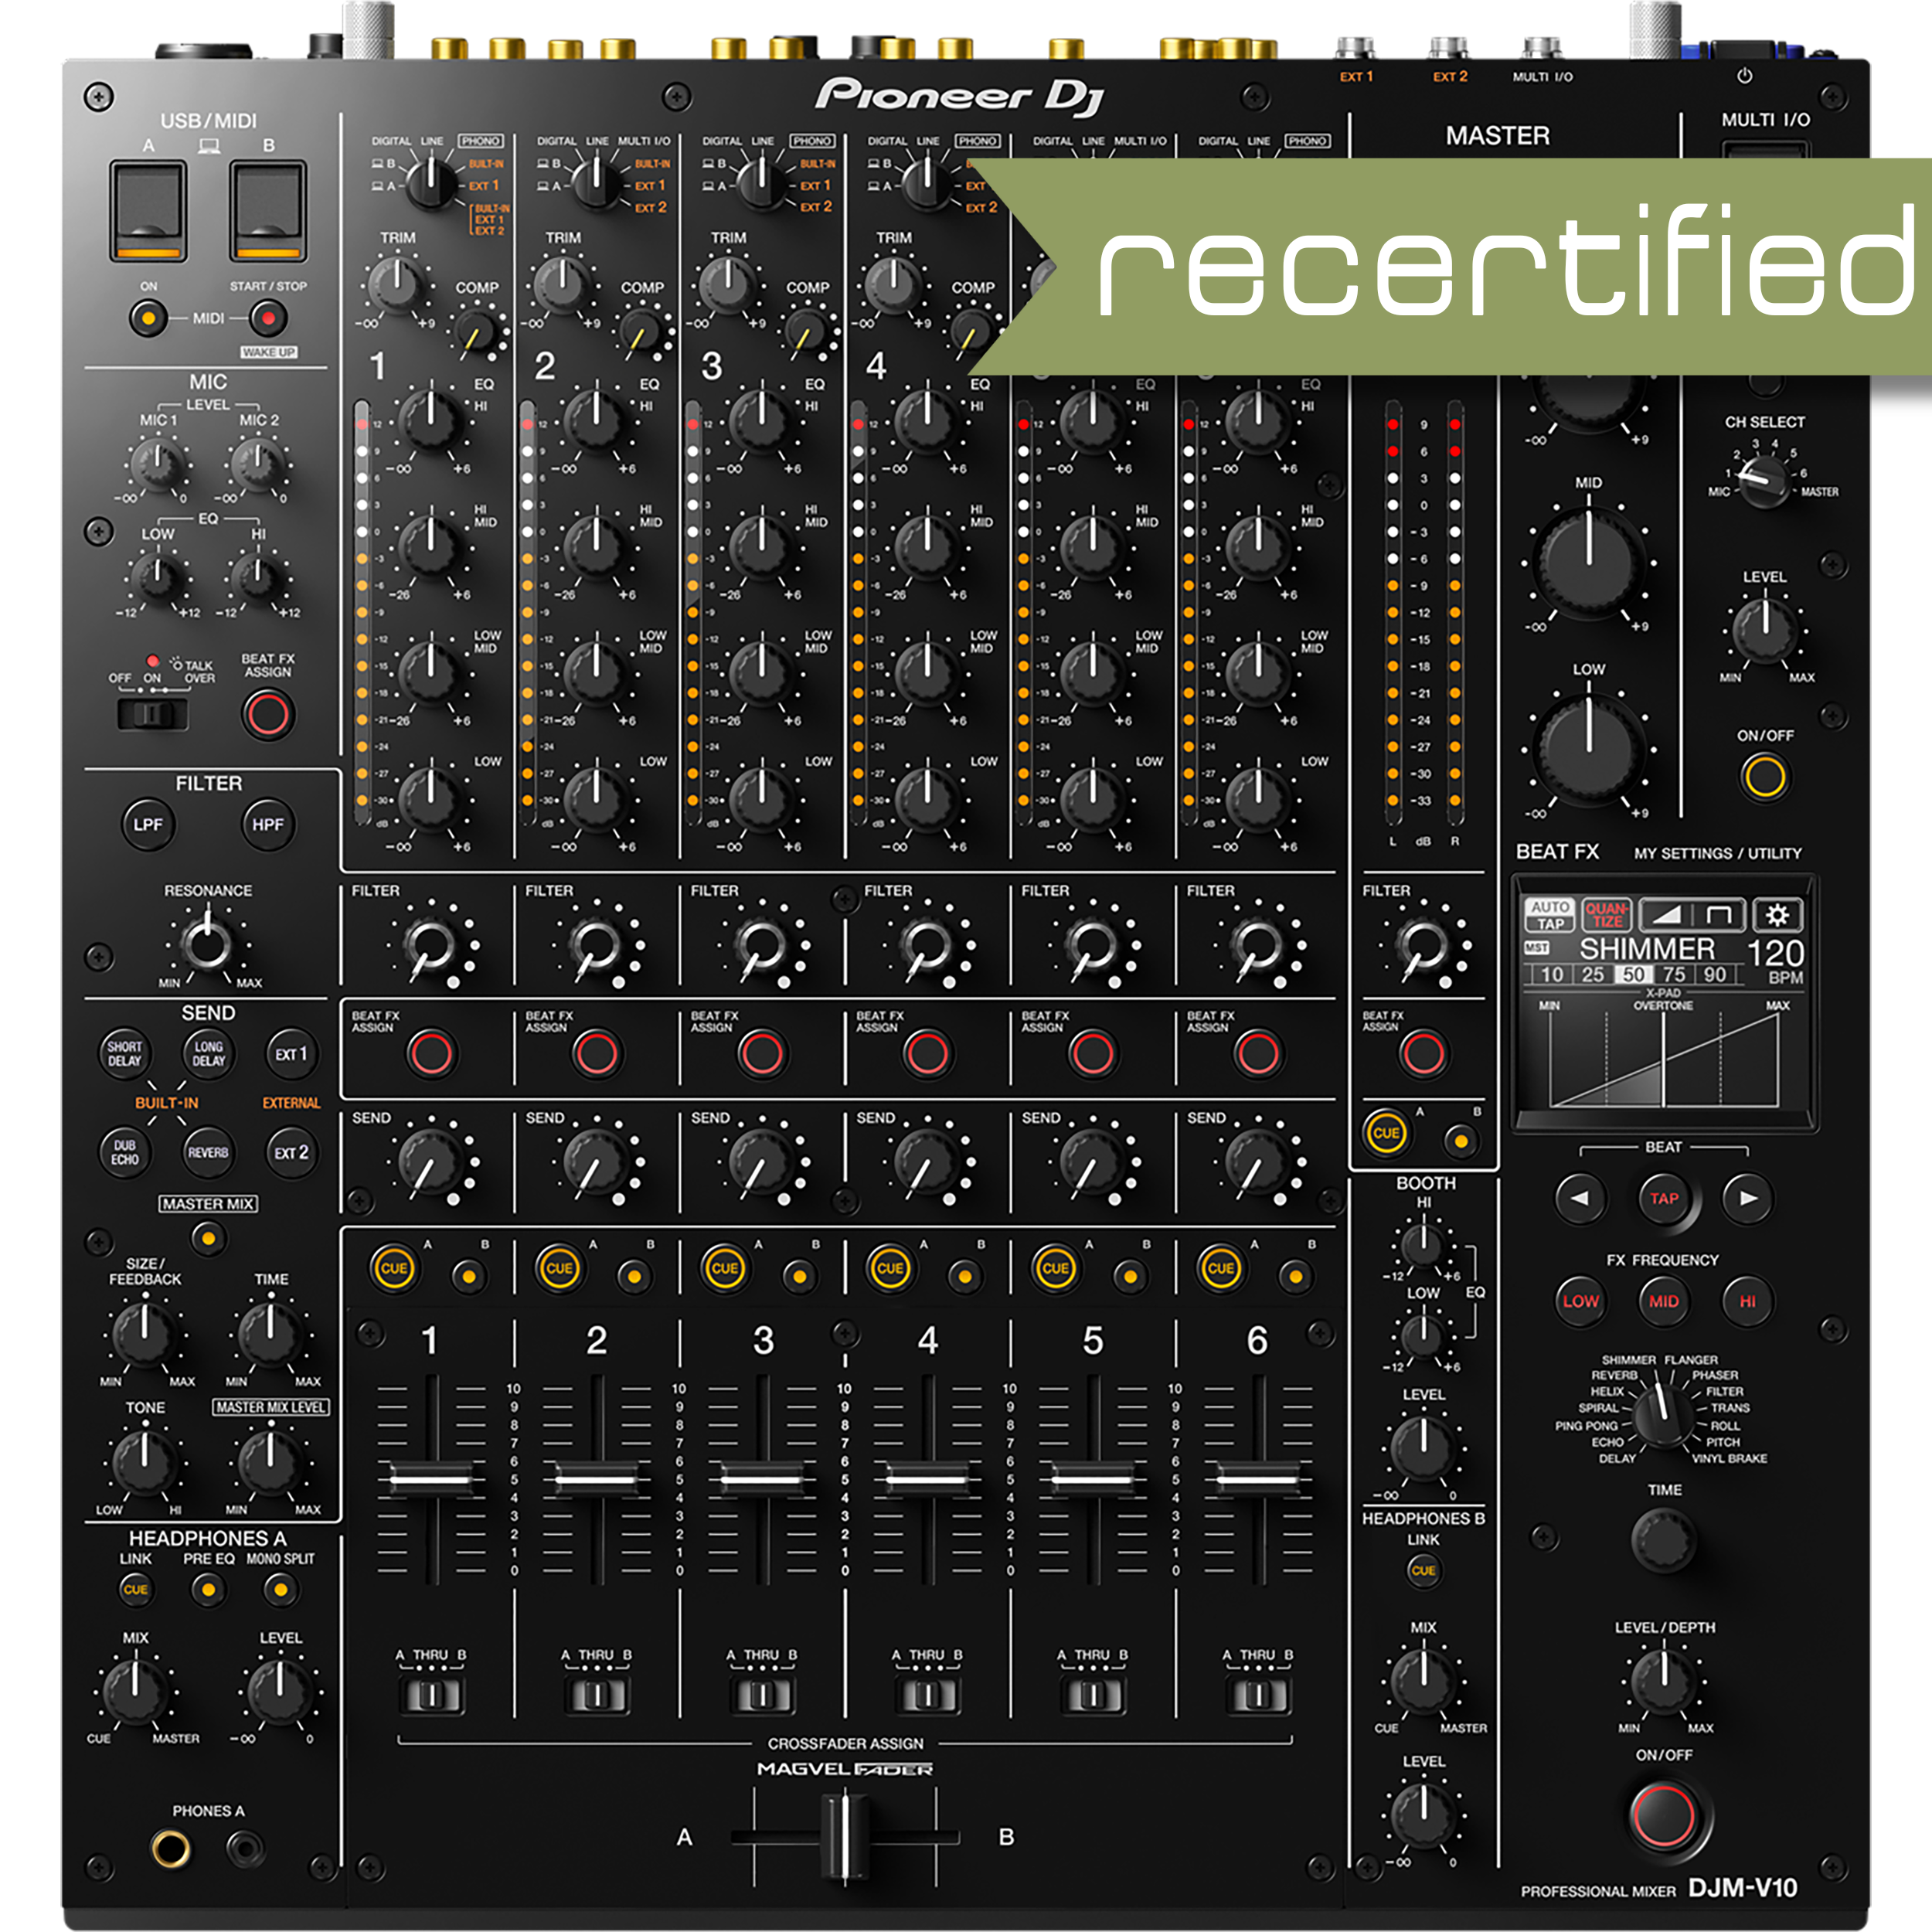The width and height of the screenshot is (1932, 1932).
Task: Select the 90 value on the display
Action: click(1715, 974)
